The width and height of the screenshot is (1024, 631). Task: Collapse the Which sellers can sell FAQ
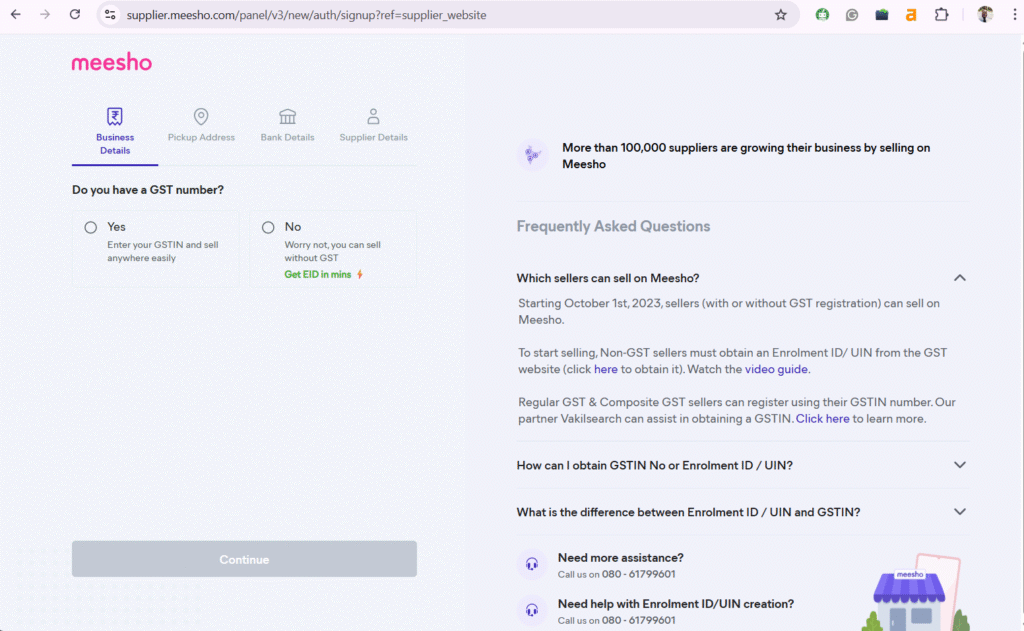click(959, 278)
